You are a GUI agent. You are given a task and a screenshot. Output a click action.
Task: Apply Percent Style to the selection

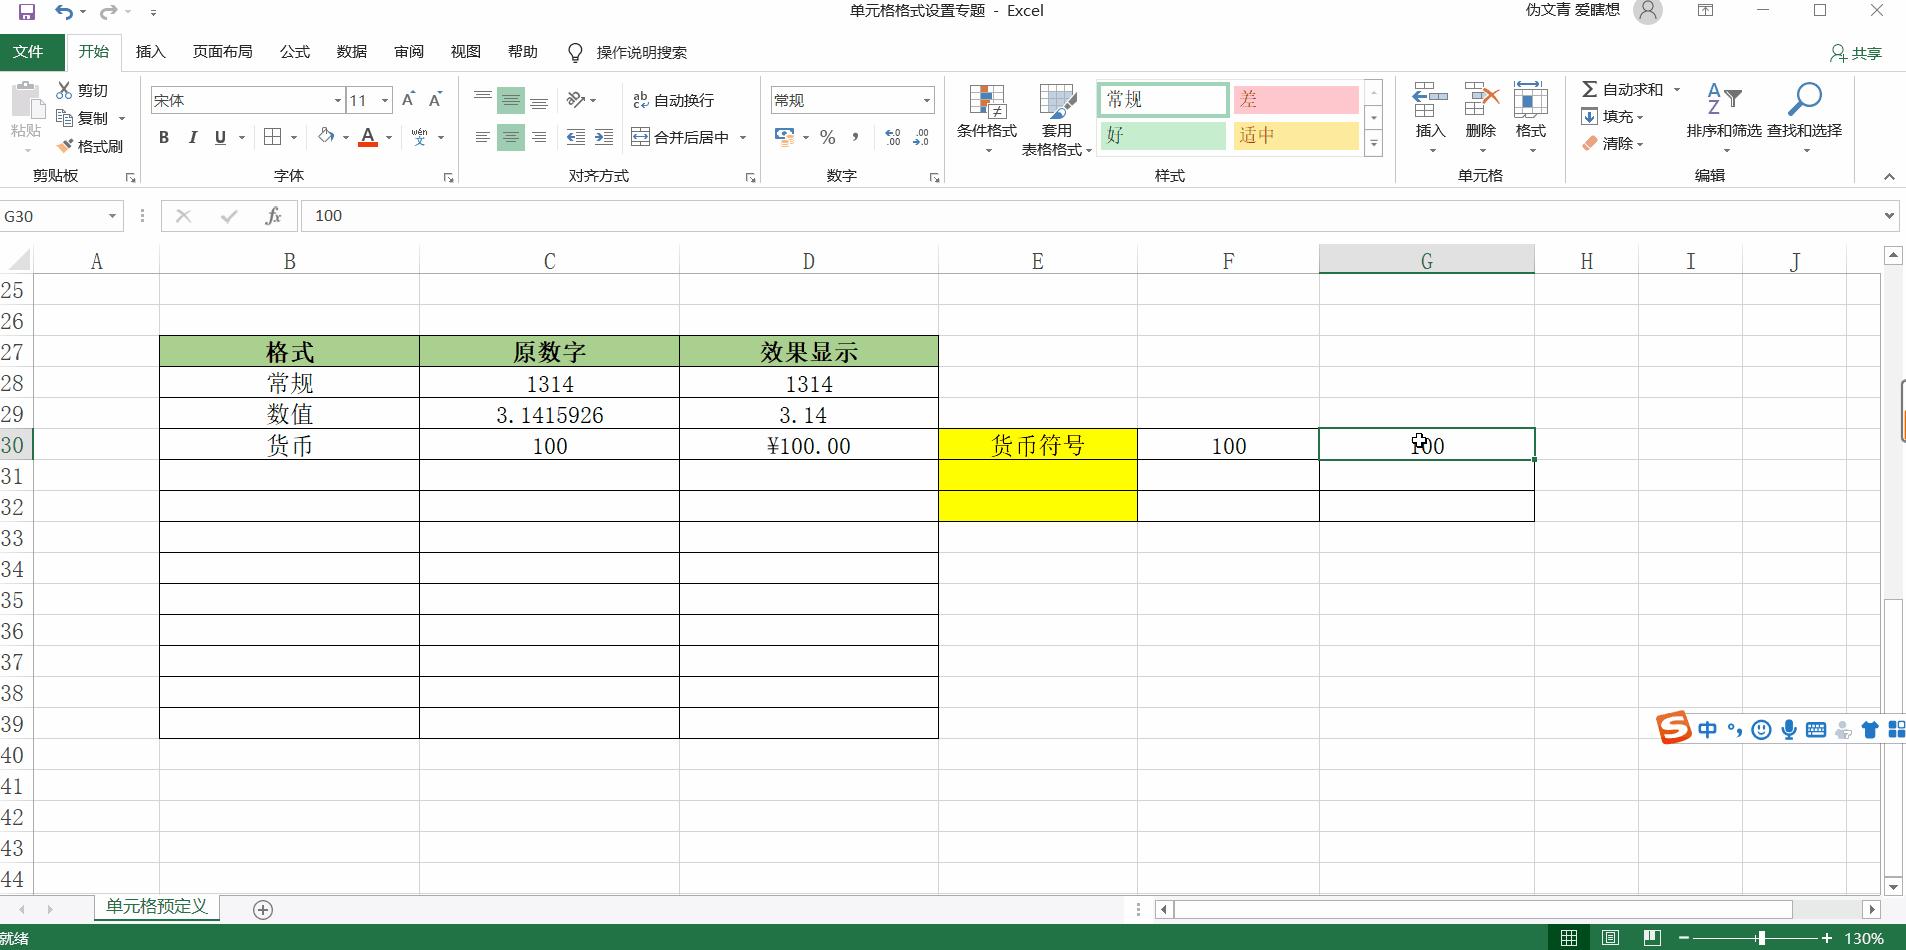click(827, 138)
